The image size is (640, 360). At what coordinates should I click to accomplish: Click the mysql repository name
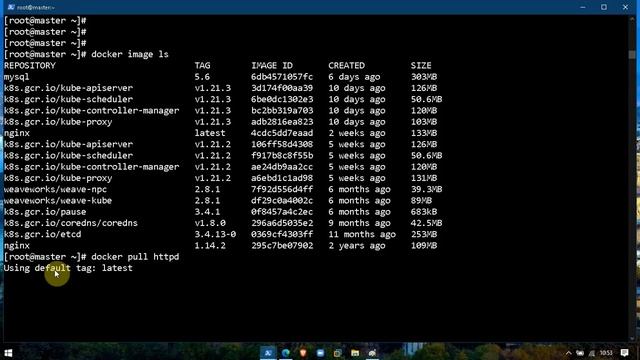pyautogui.click(x=17, y=77)
